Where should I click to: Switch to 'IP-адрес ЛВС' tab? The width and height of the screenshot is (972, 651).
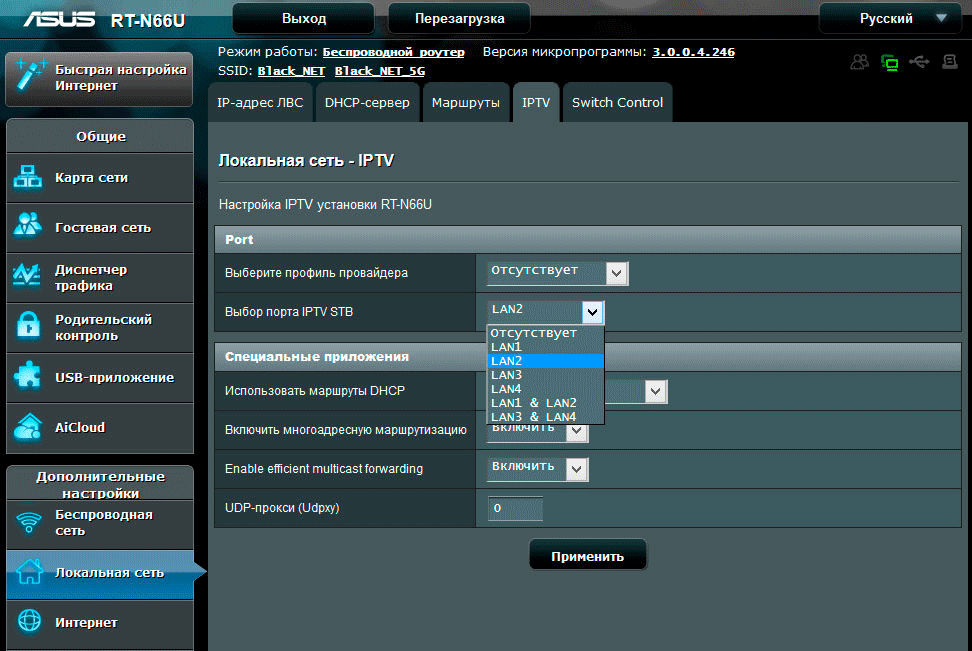point(260,102)
